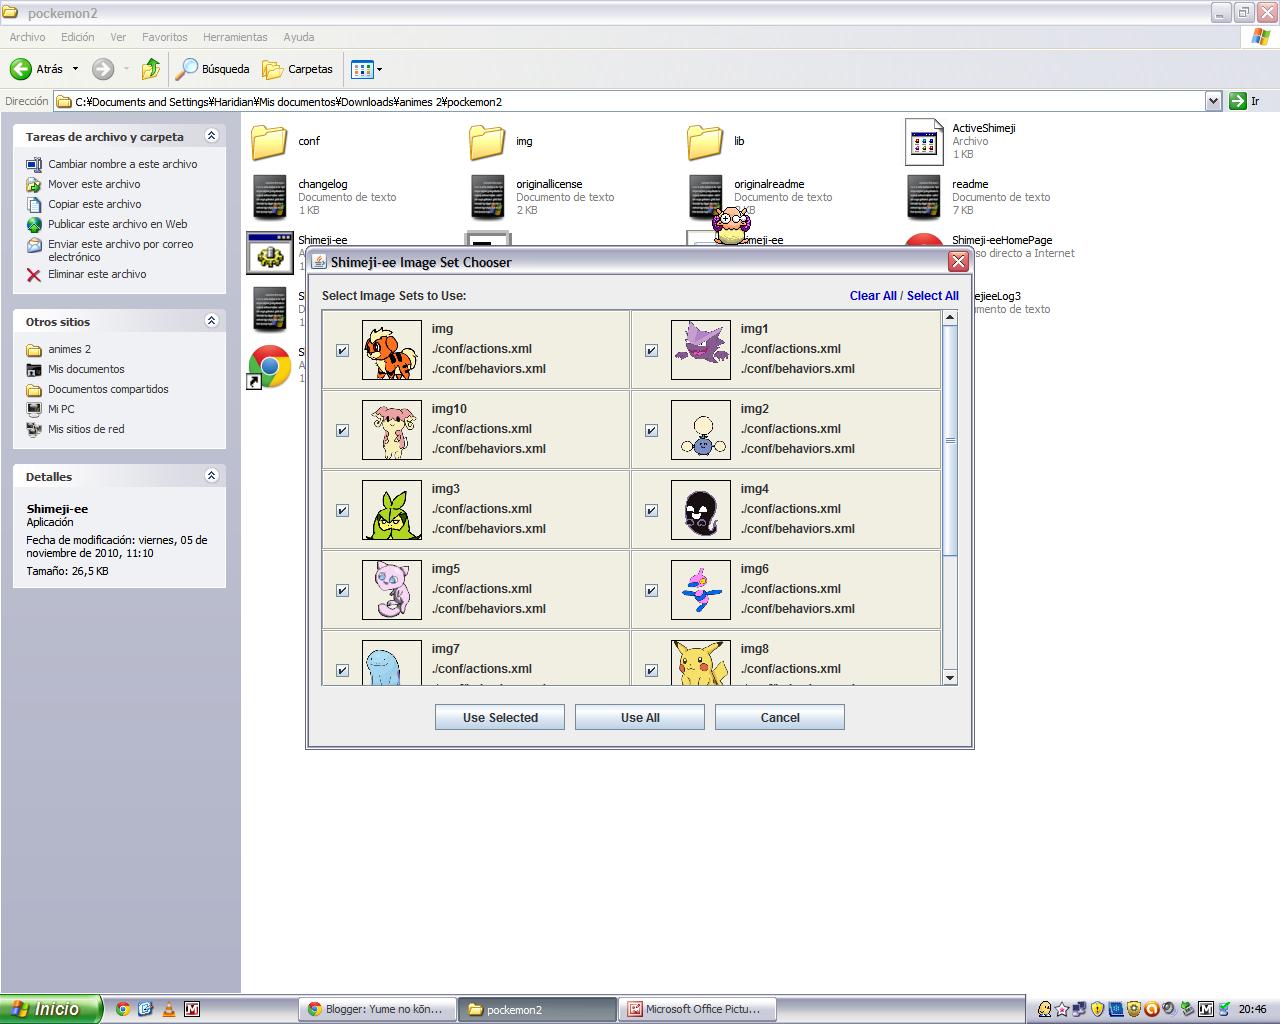Open the views layout icon
The width and height of the screenshot is (1280, 1024).
362,69
